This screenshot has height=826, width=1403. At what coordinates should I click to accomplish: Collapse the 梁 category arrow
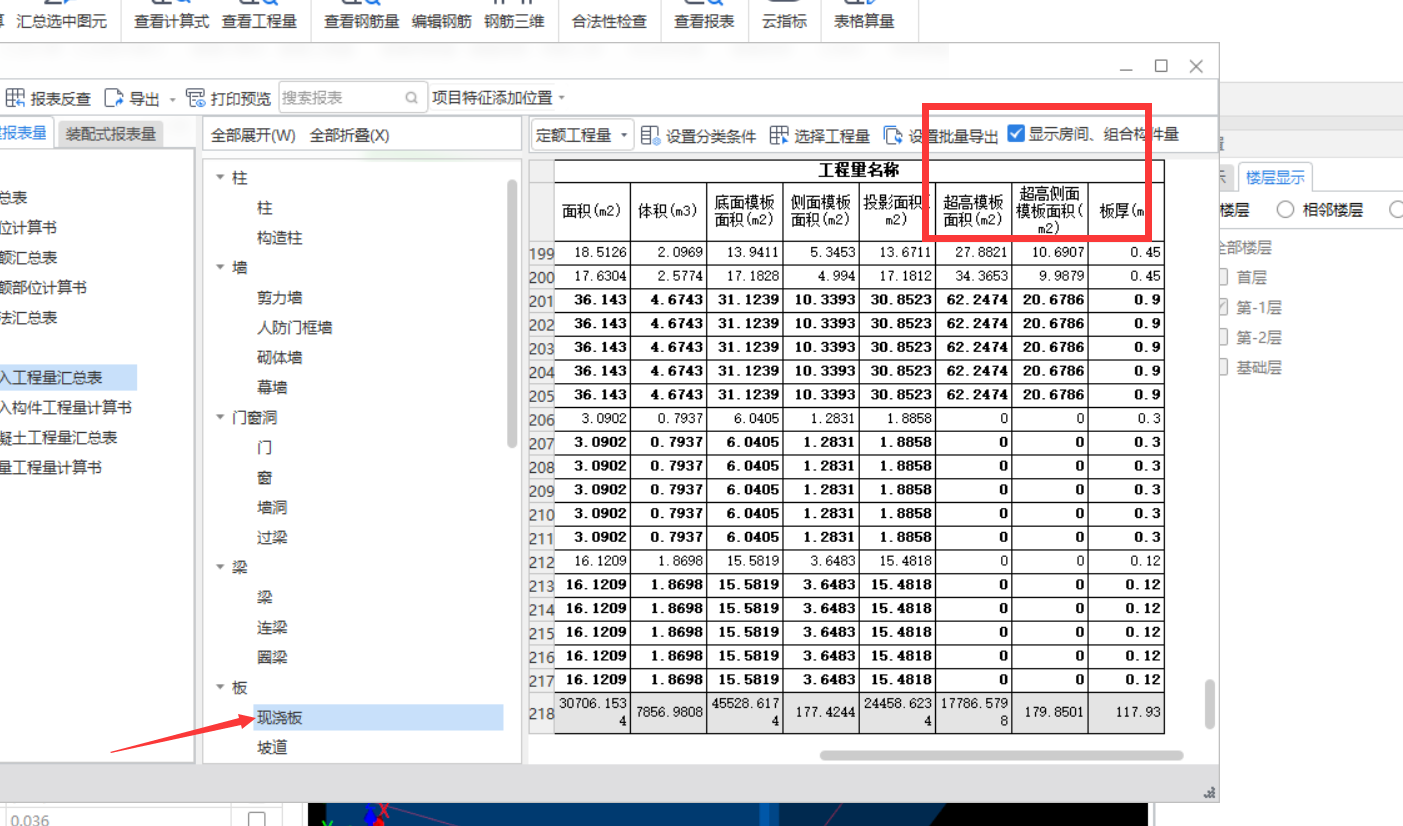pos(220,568)
